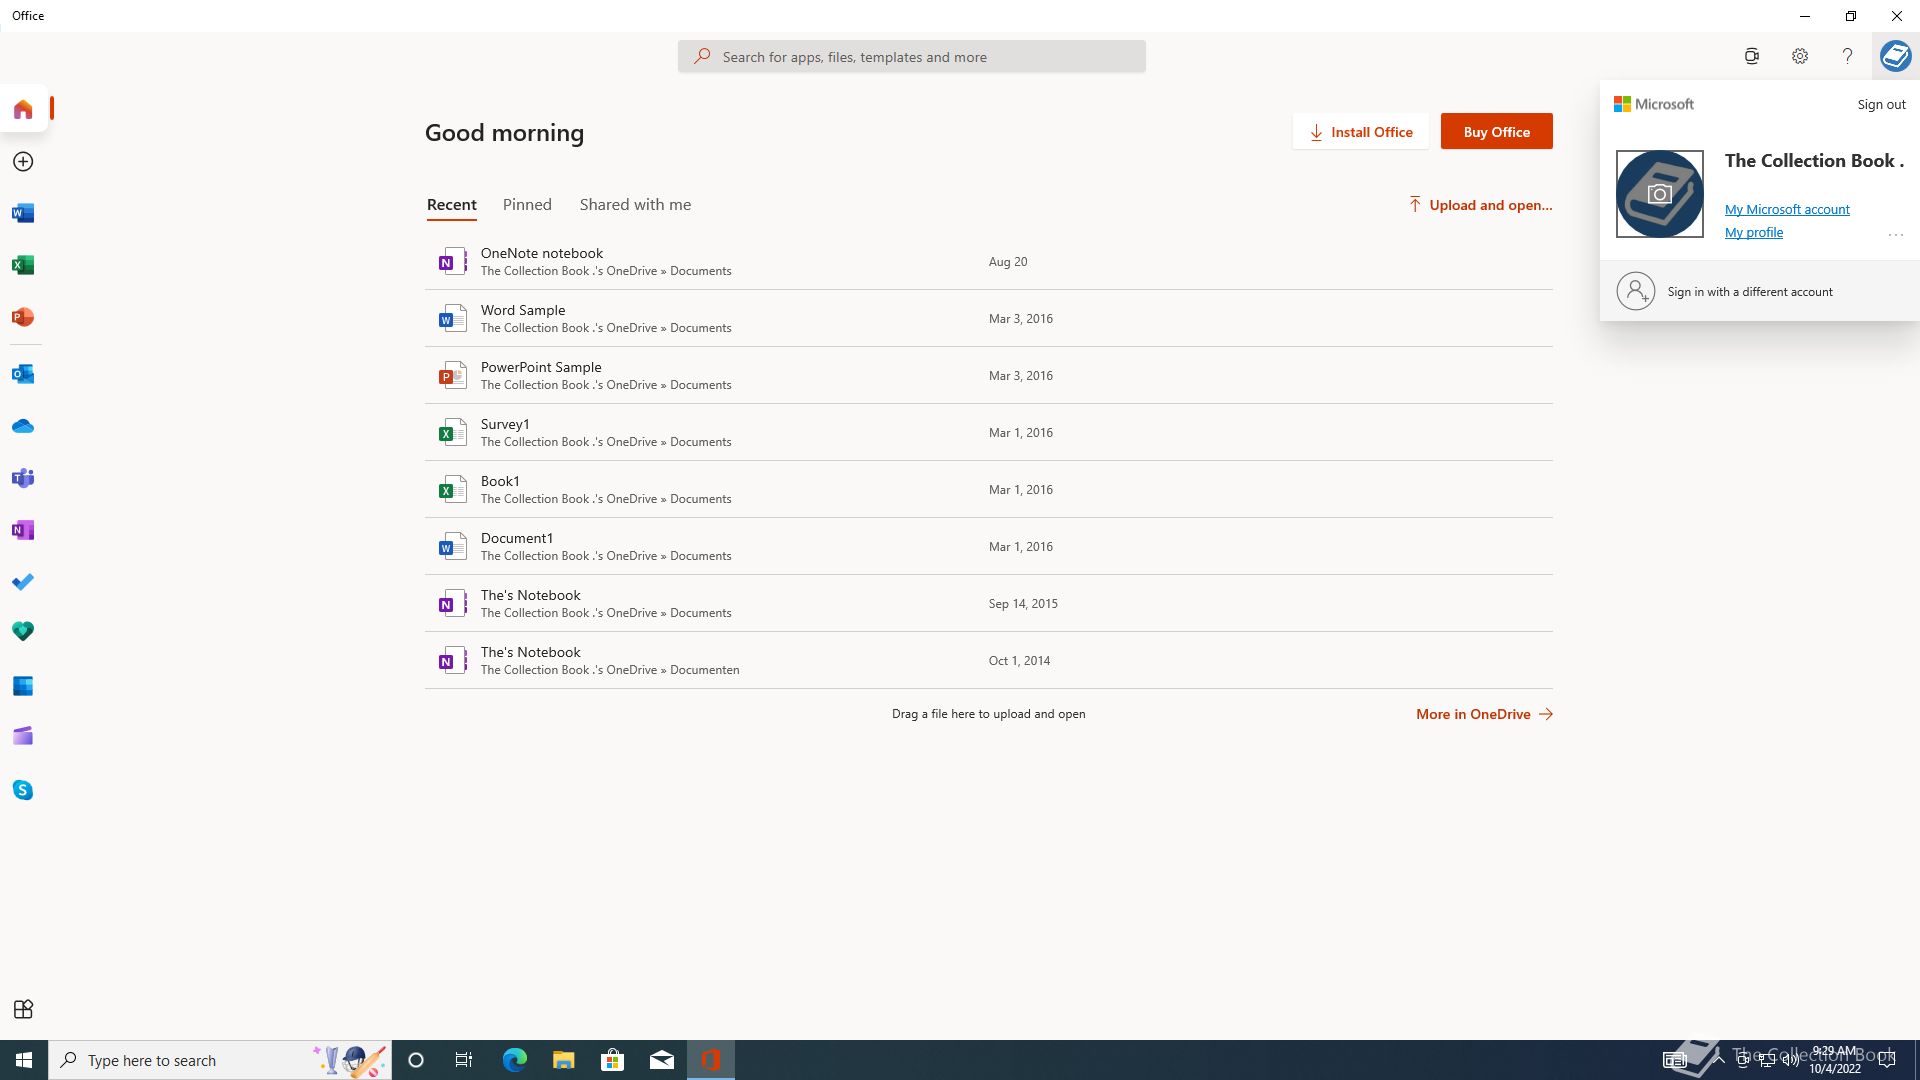Viewport: 1920px width, 1080px height.
Task: Switch to the Shared with me tab
Action: [x=635, y=205]
